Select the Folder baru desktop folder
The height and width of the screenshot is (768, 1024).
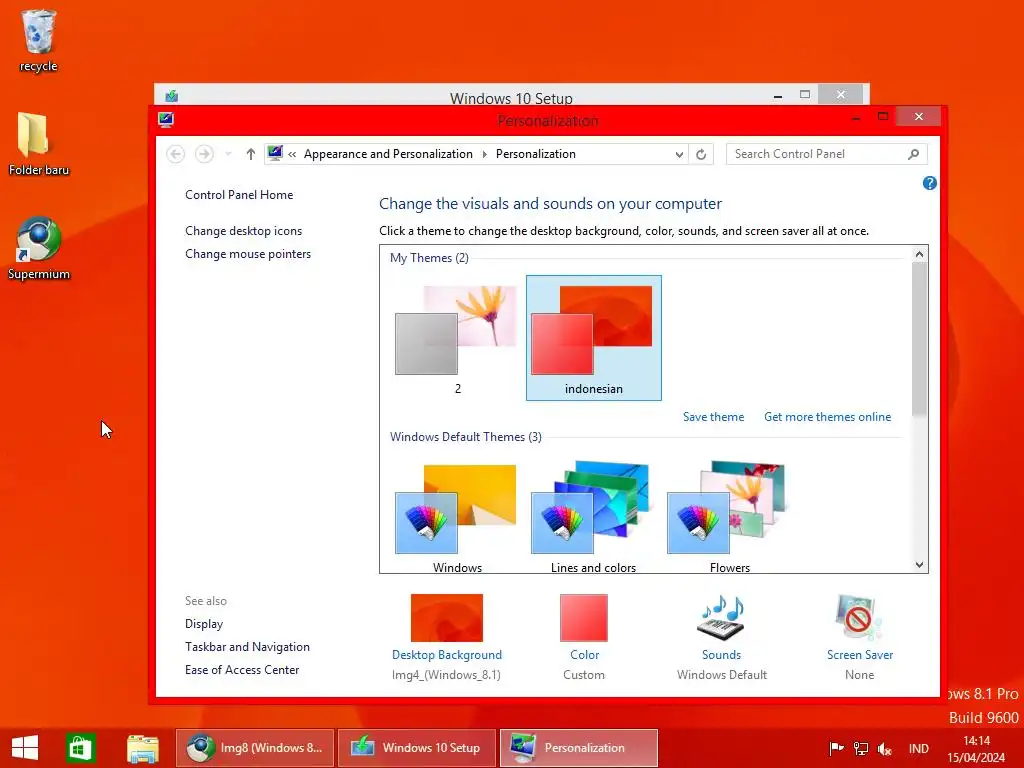(x=38, y=144)
